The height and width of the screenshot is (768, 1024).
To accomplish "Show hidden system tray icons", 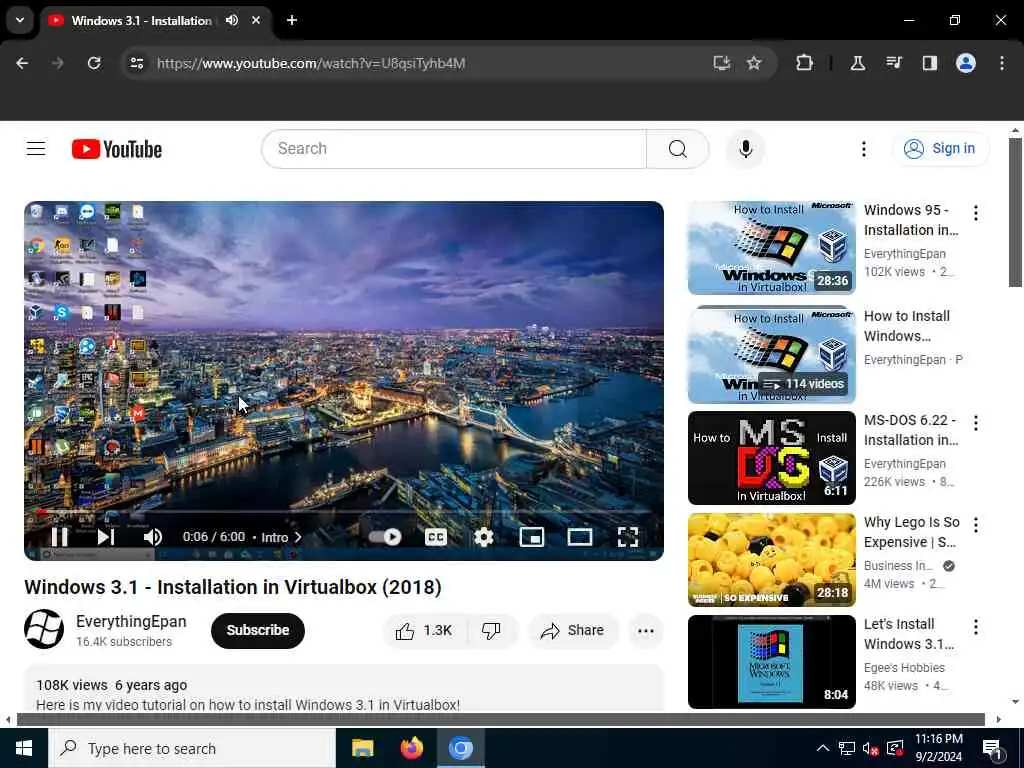I will 823,748.
